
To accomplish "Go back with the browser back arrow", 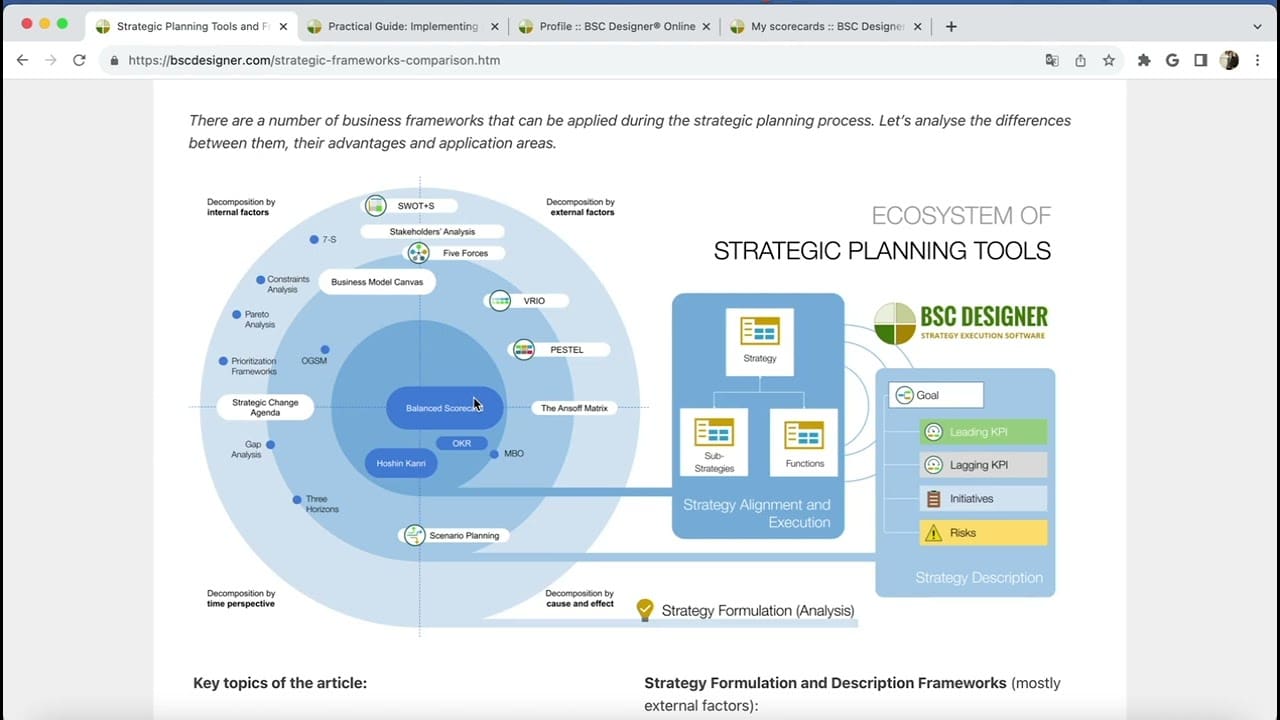I will [x=22, y=60].
